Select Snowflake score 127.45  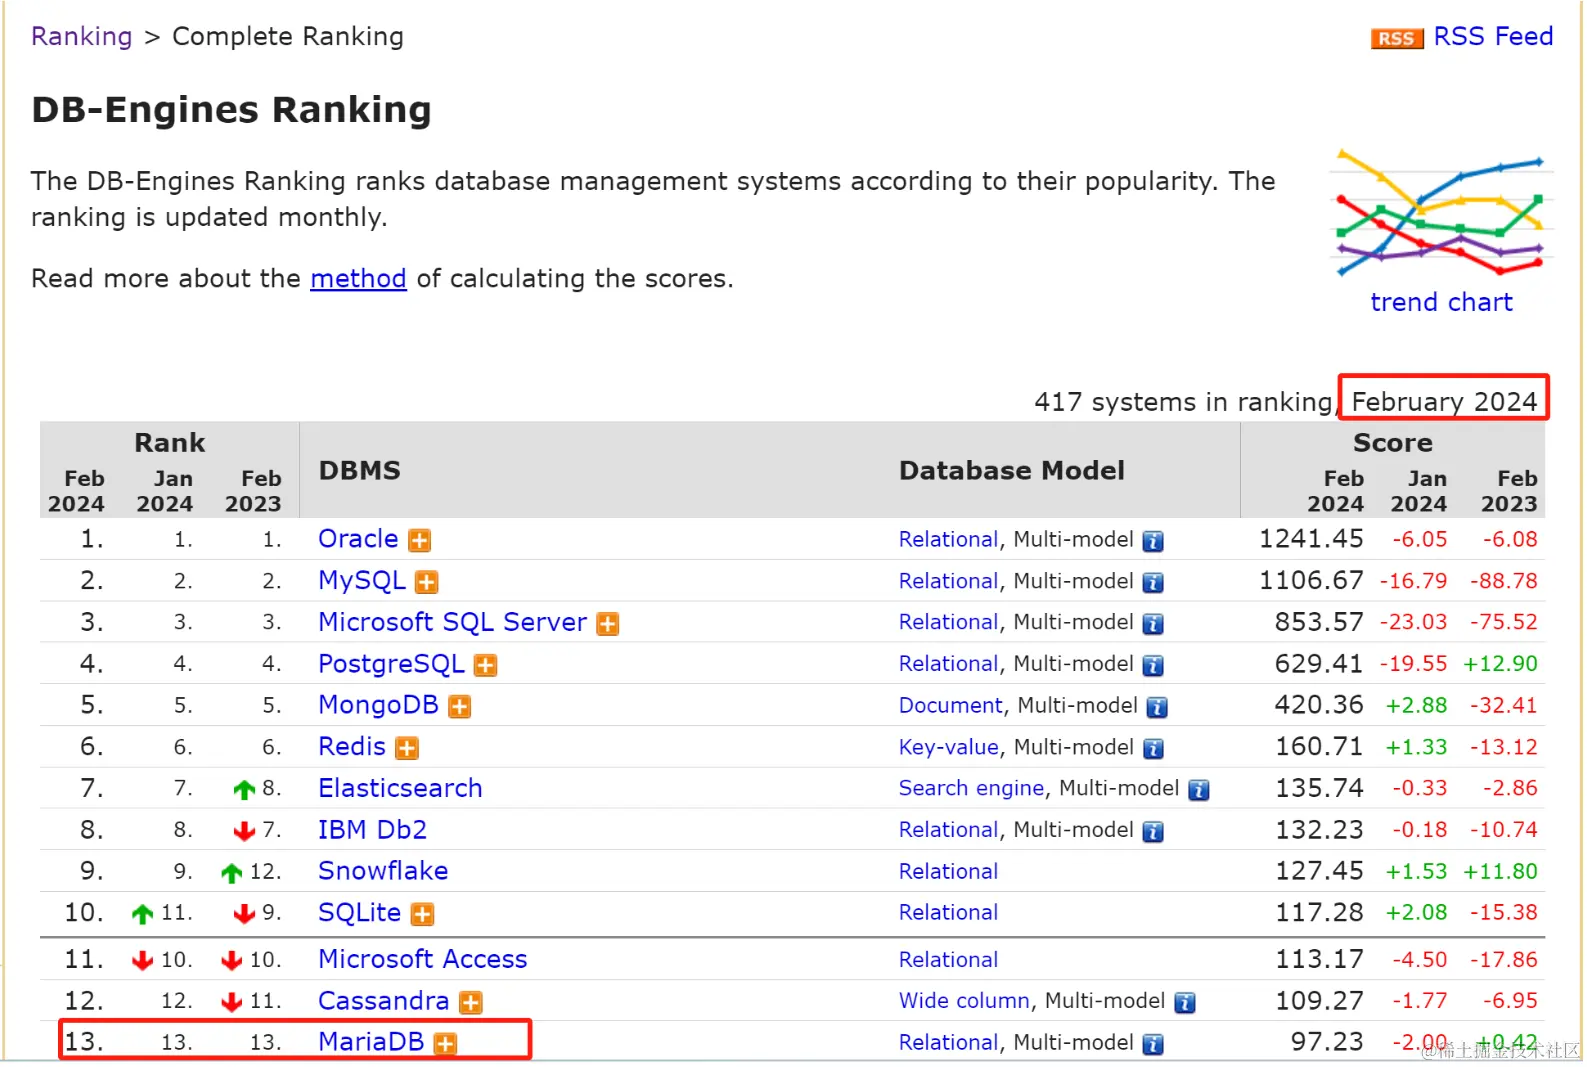click(1319, 871)
